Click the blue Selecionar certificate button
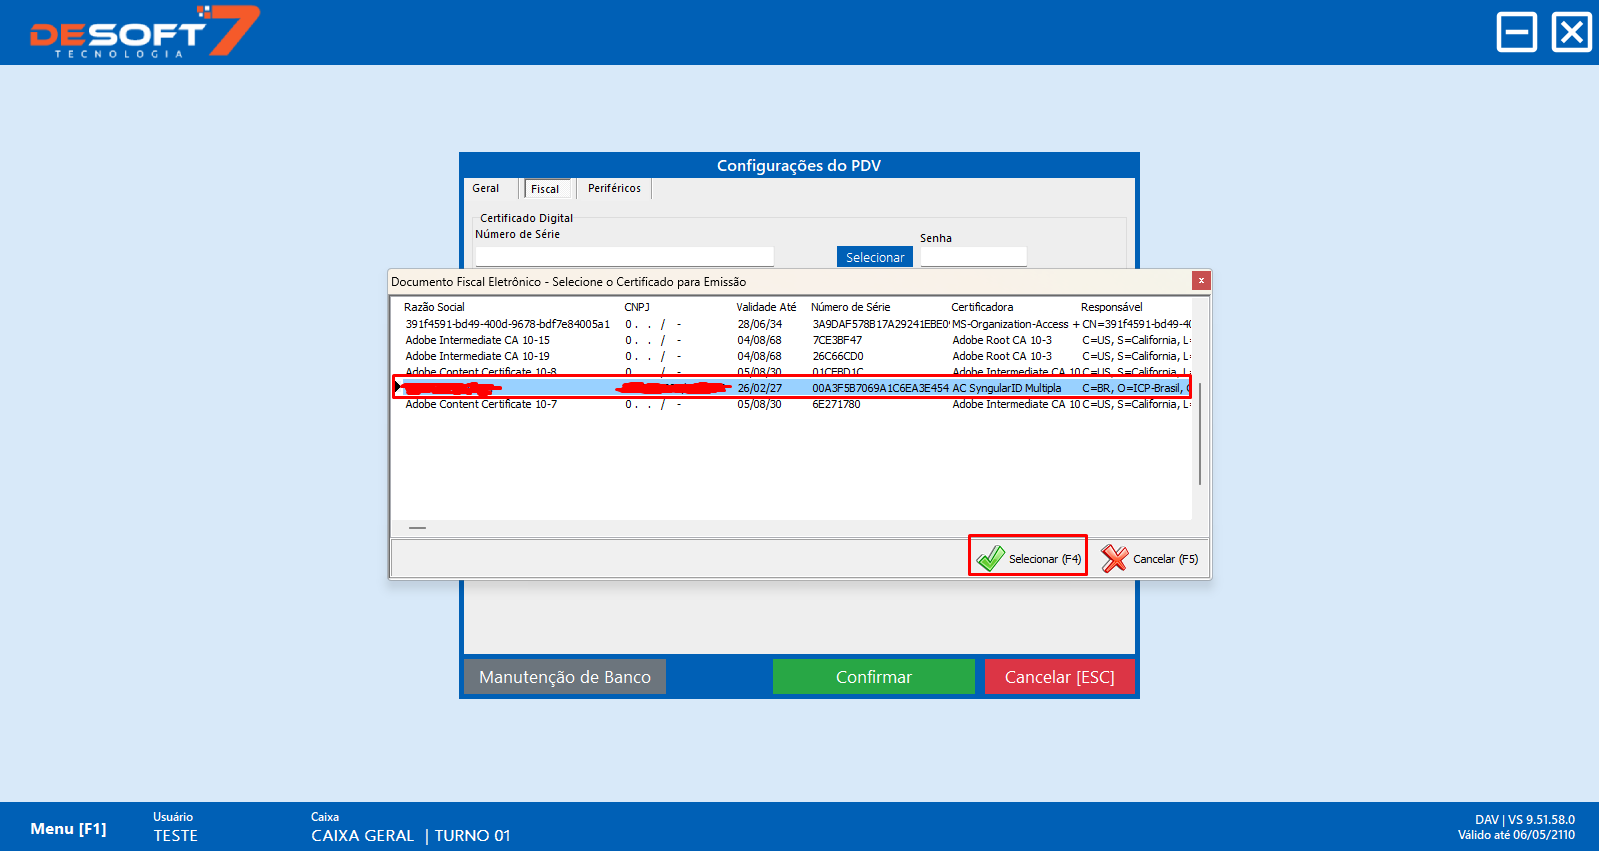This screenshot has width=1599, height=851. click(875, 257)
